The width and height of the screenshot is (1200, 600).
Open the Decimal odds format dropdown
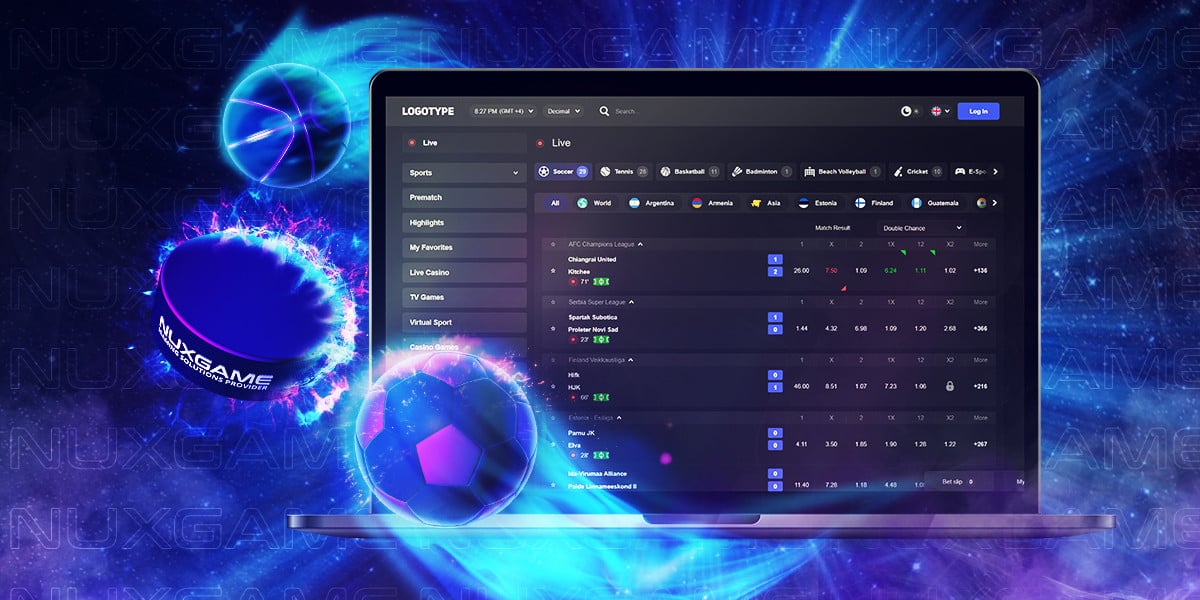(x=565, y=111)
